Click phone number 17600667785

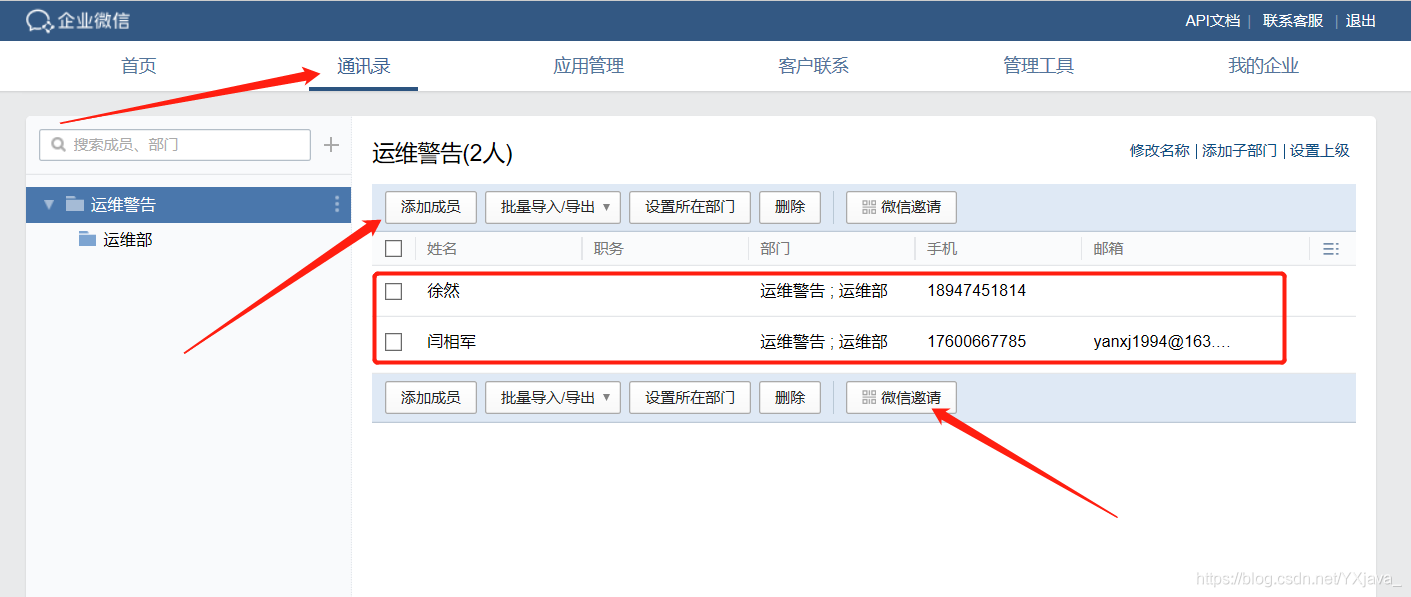coord(976,342)
